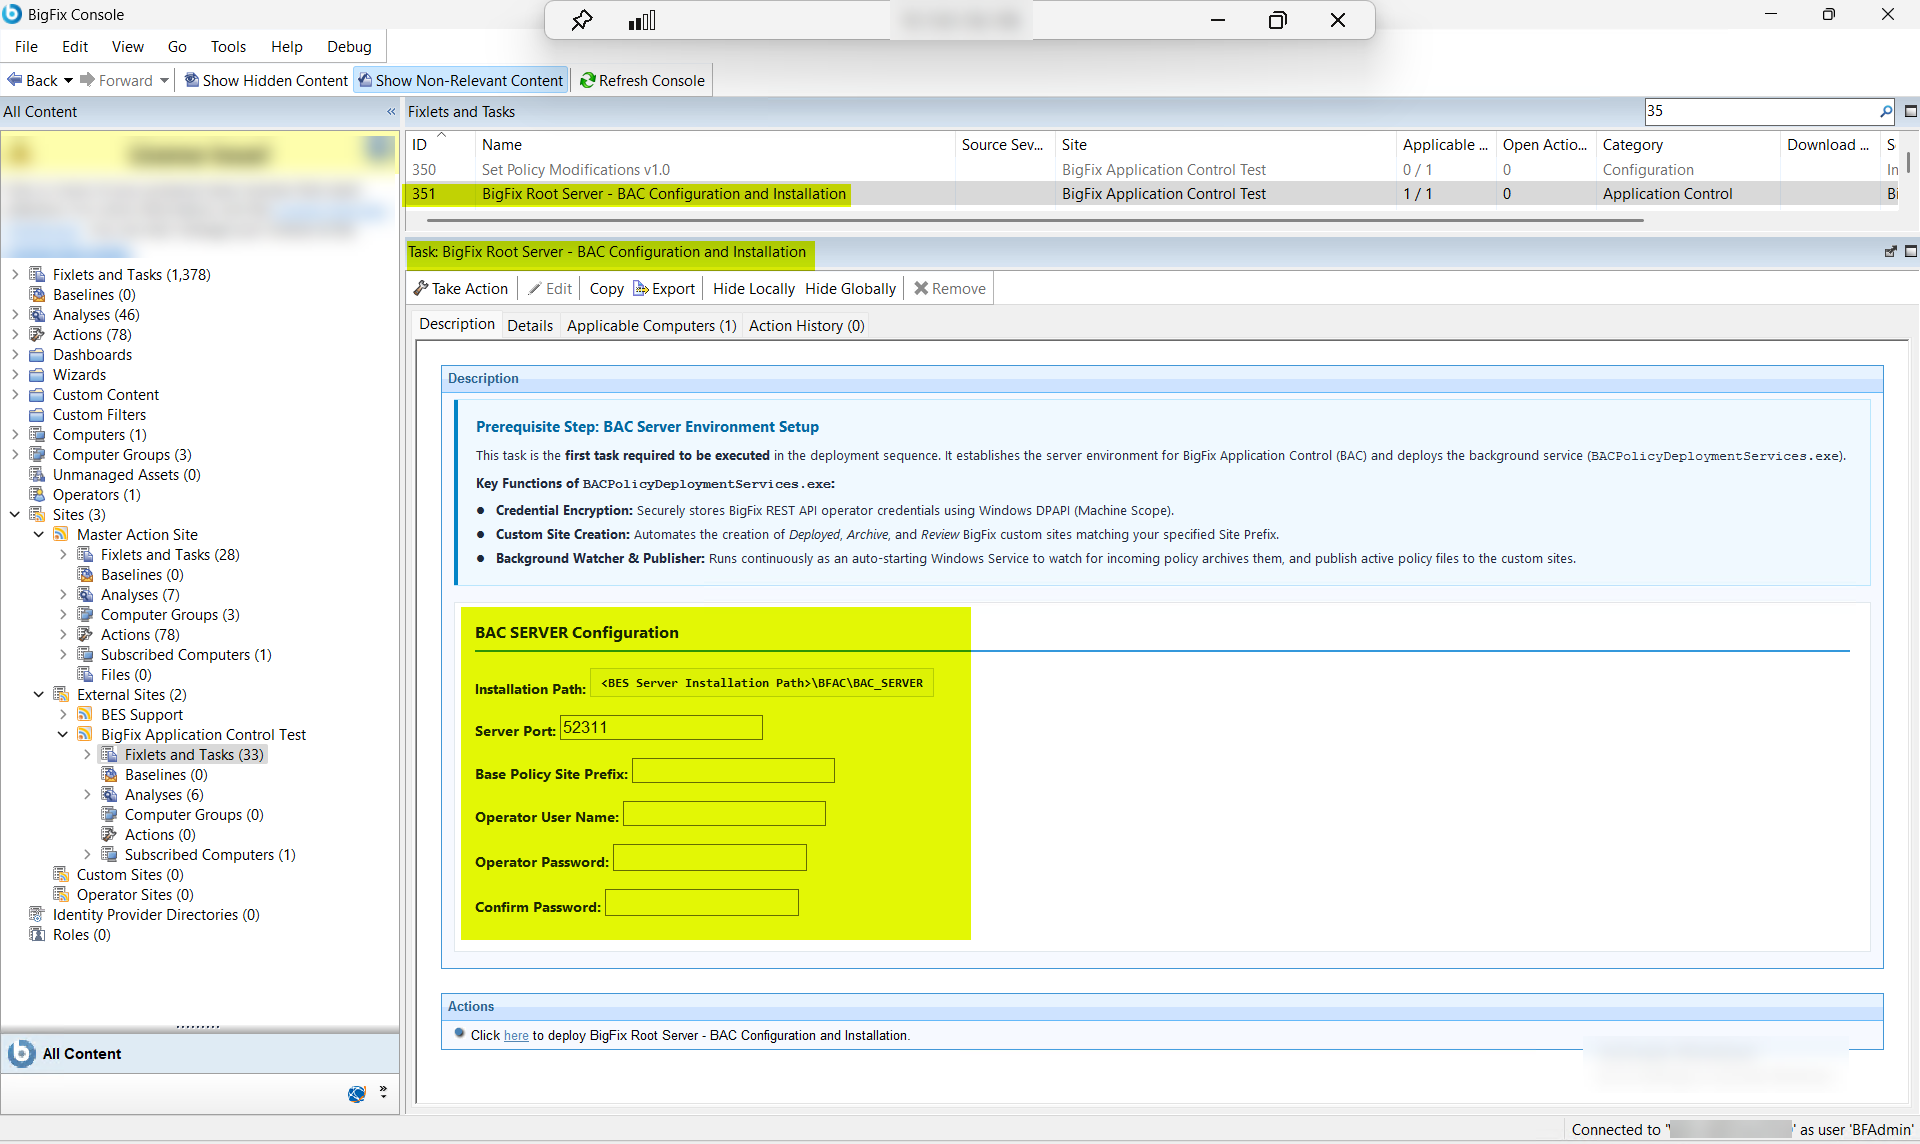Click the pin icon in floating toolbar
This screenshot has height=1144, width=1920.
coord(582,20)
